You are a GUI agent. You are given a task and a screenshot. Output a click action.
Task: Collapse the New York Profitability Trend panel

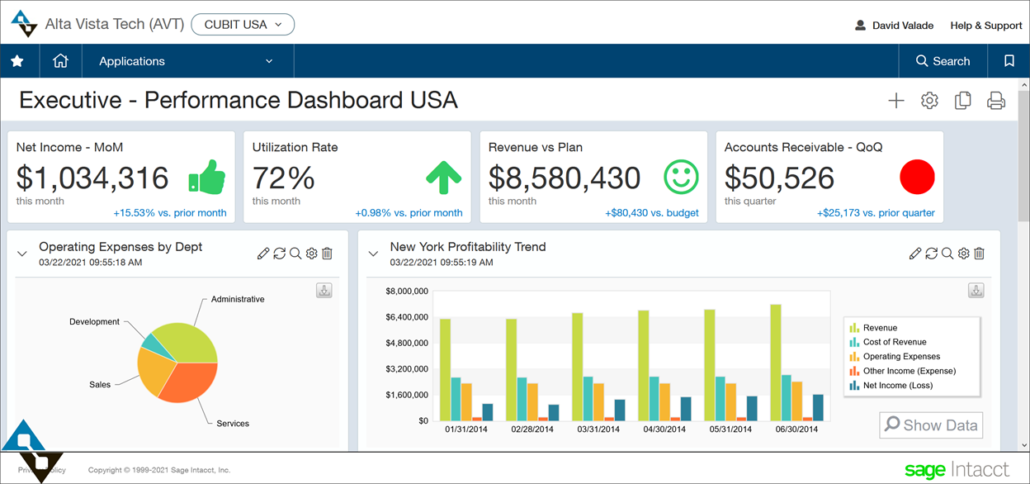(373, 253)
